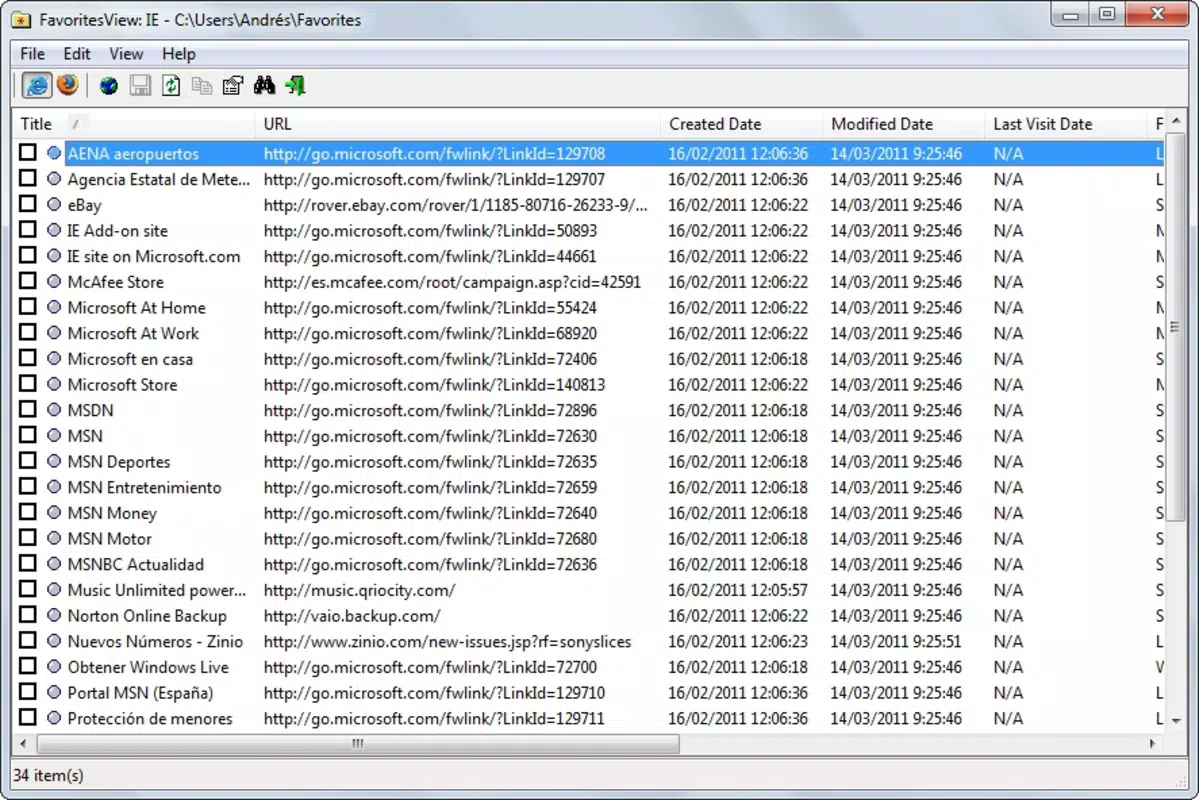Click the bookmark icon beside Microsoft At Work
1199x800 pixels.
pos(54,333)
